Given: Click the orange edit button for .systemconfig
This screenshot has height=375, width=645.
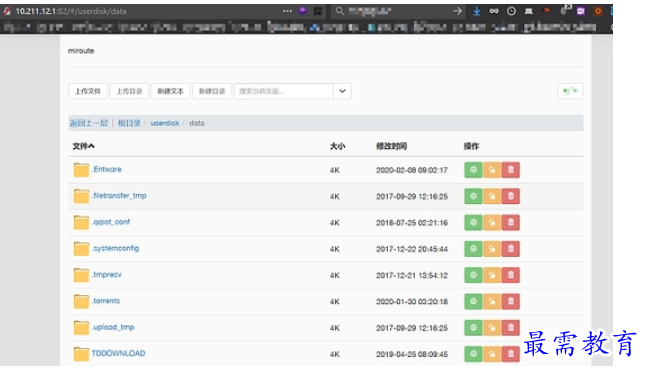Looking at the screenshot, I should click(x=492, y=249).
